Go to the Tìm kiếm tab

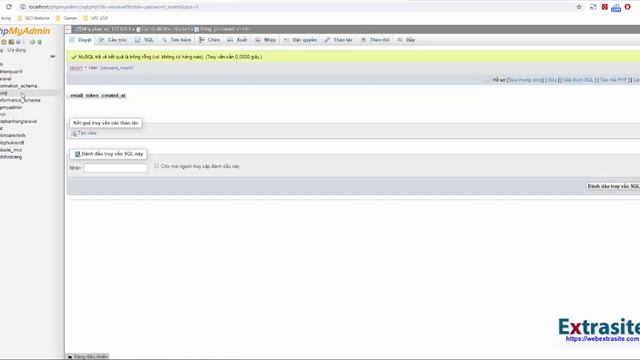click(x=176, y=40)
